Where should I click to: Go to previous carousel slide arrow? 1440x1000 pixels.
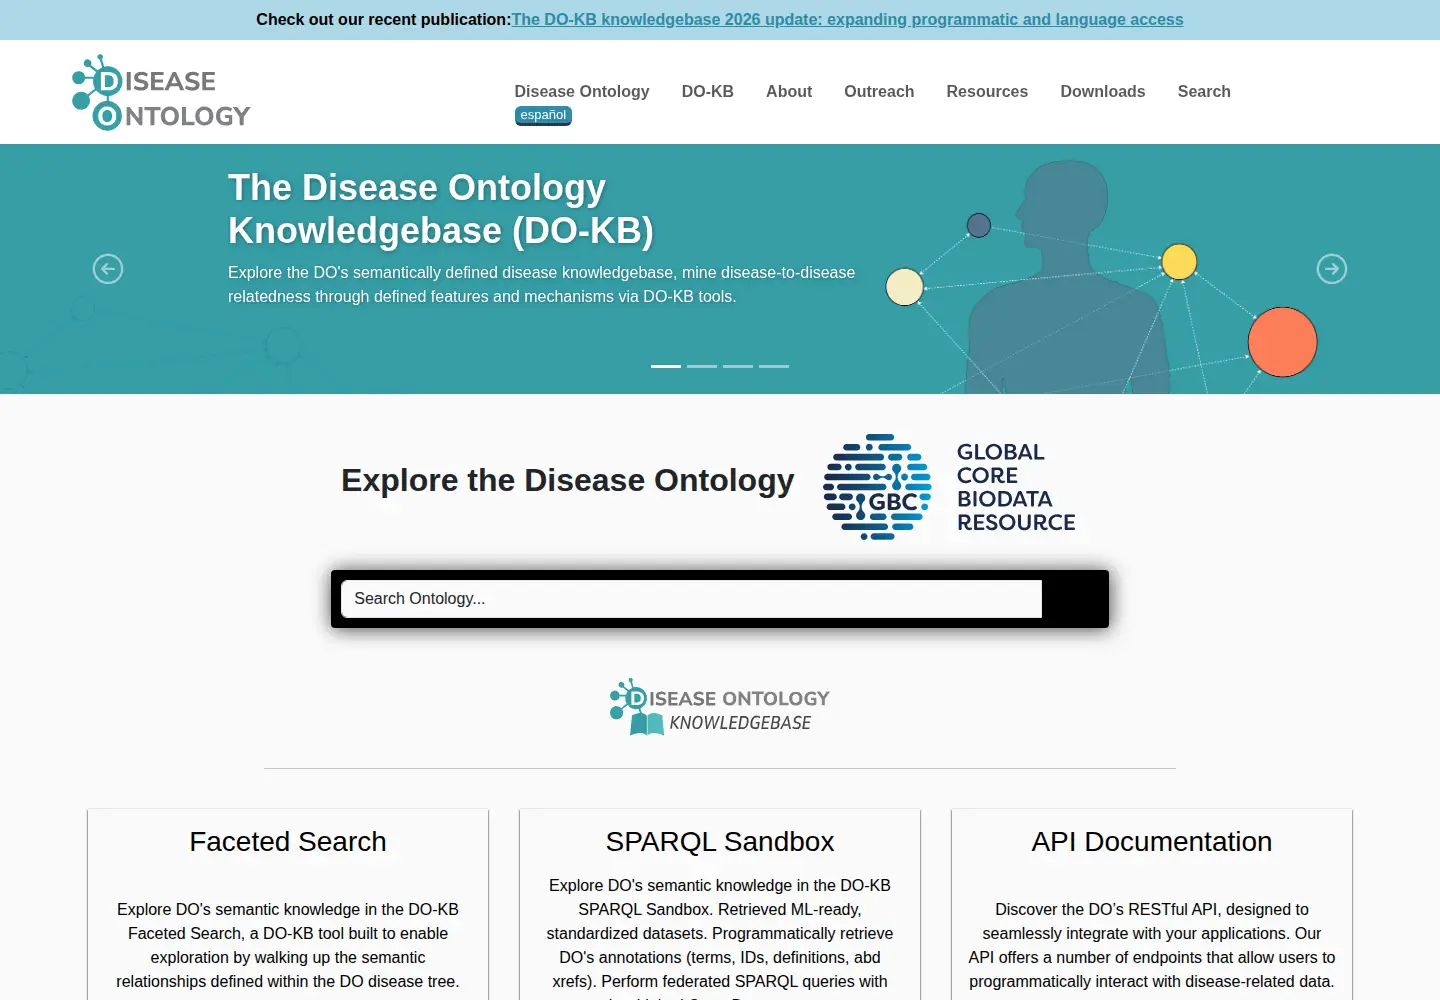pyautogui.click(x=108, y=269)
